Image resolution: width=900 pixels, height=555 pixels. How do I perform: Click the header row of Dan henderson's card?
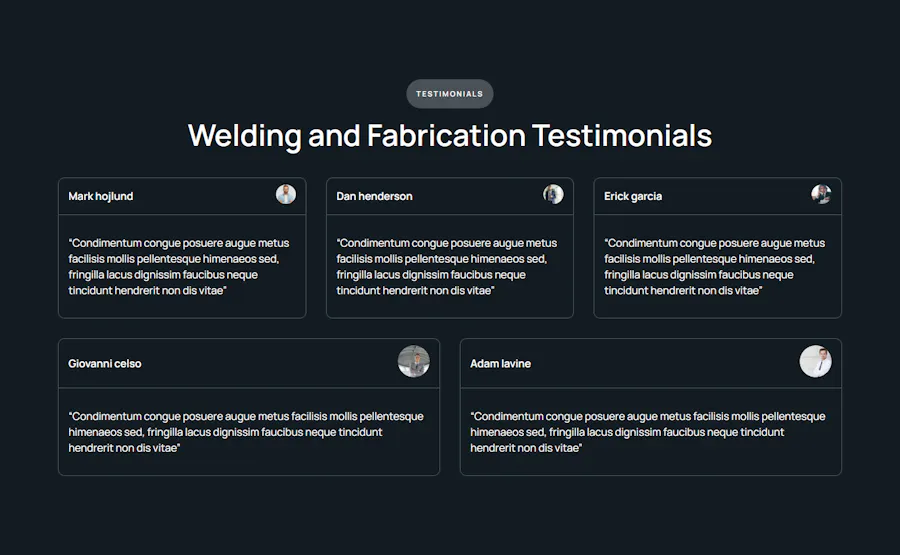[x=450, y=196]
